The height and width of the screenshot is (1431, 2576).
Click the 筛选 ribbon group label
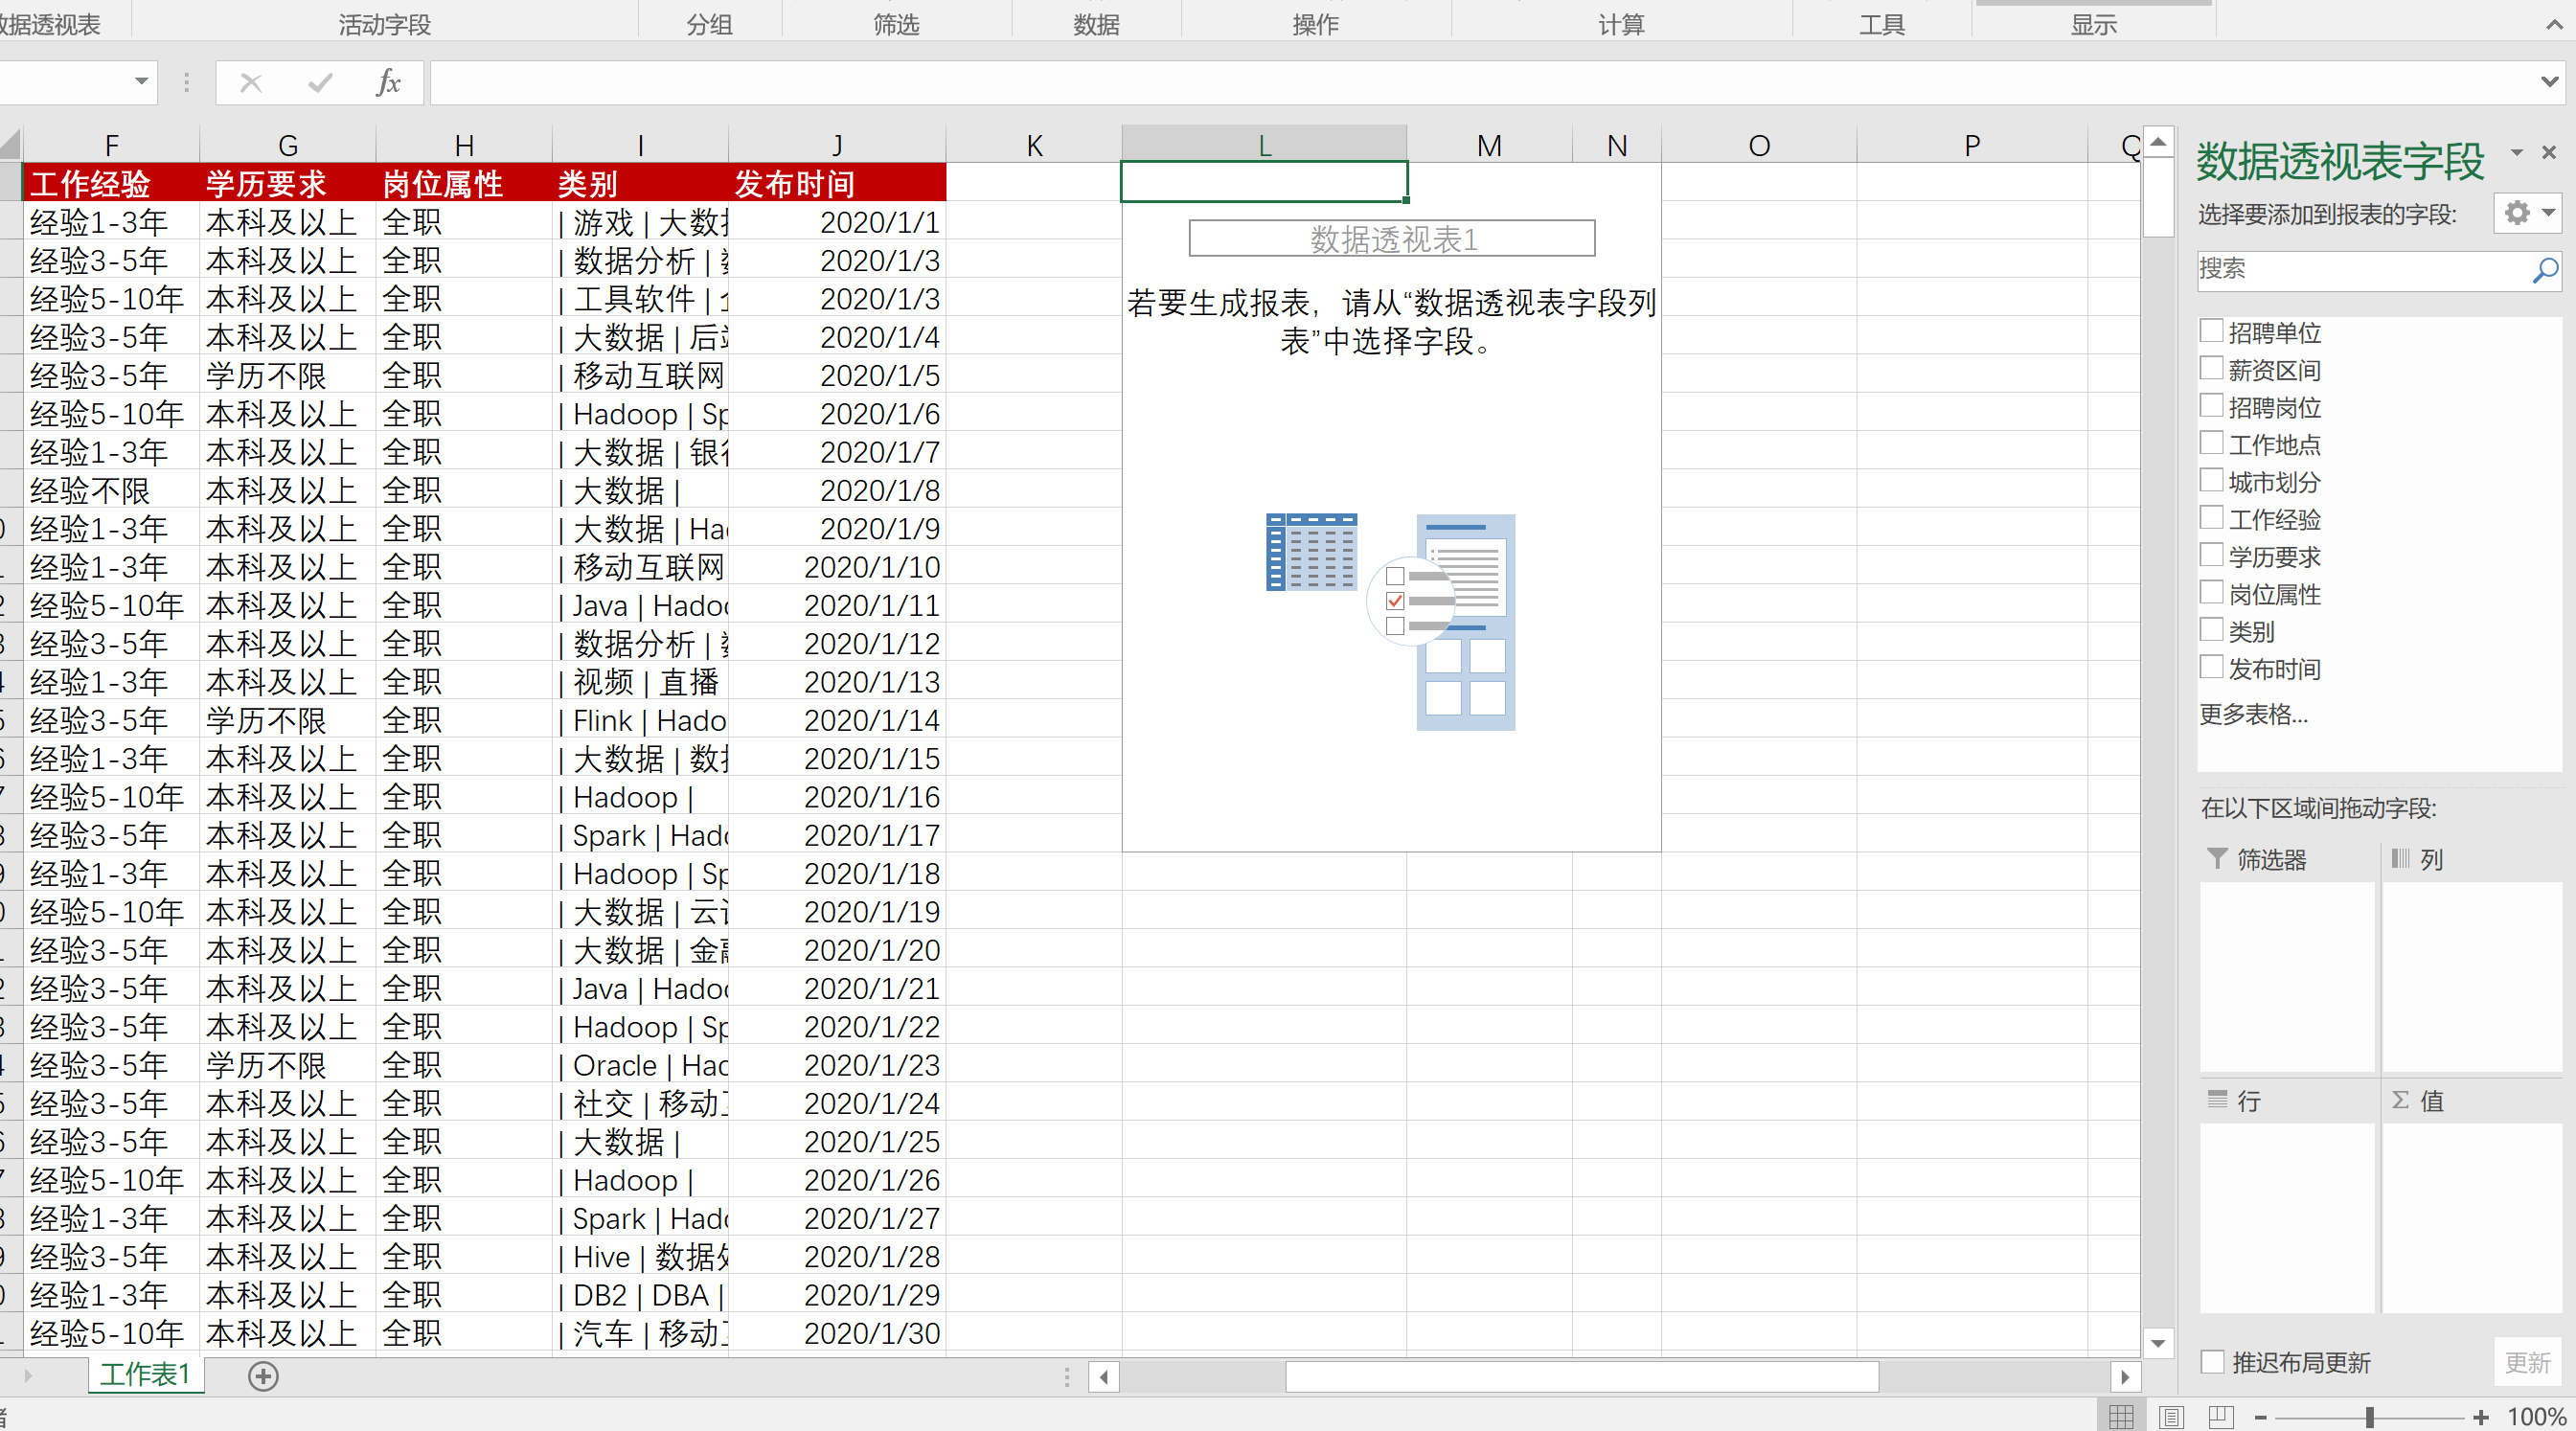click(x=895, y=24)
